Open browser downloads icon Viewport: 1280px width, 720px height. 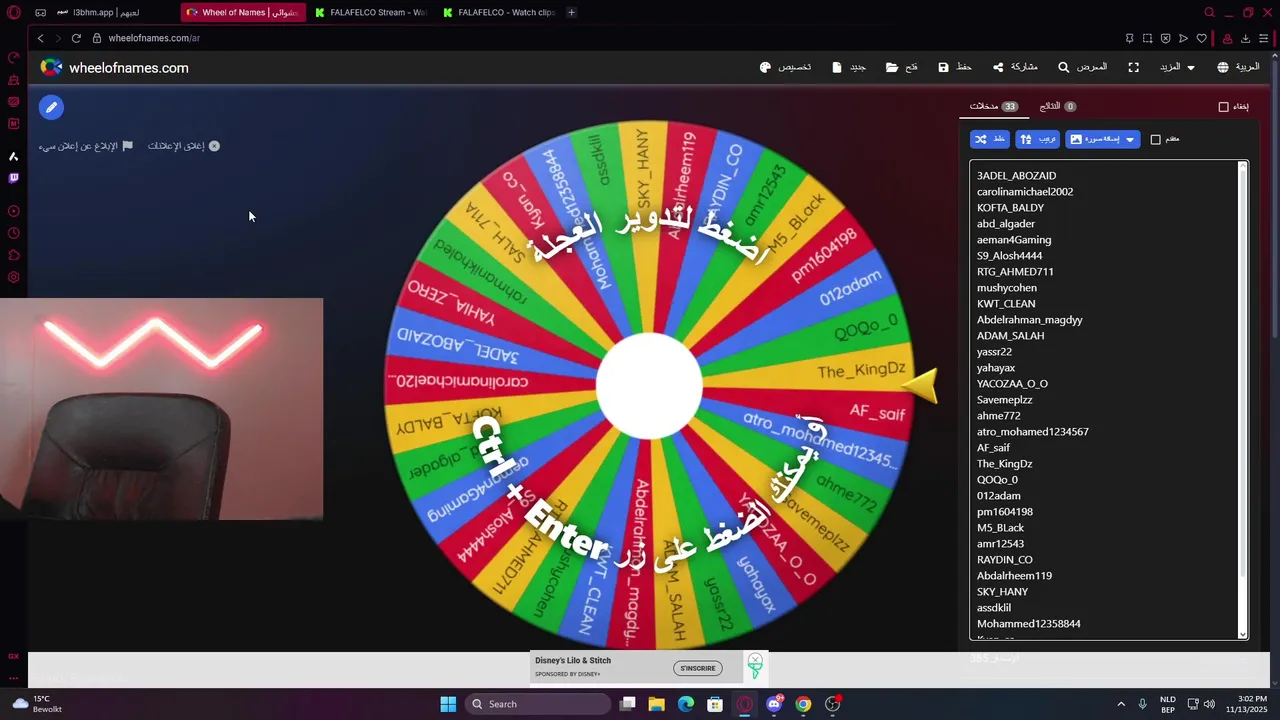(x=1245, y=38)
